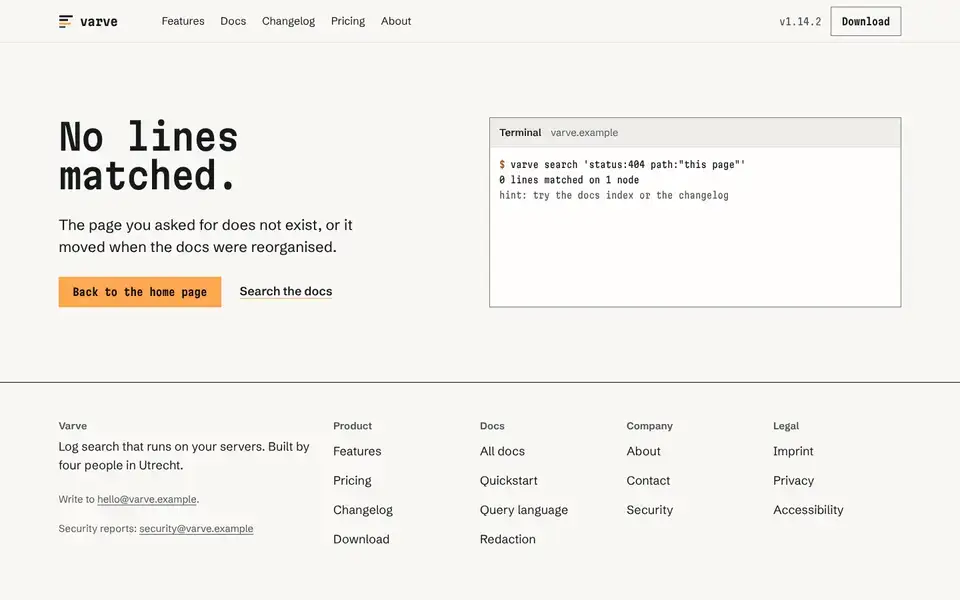The height and width of the screenshot is (600, 960).
Task: Open Features in footer Product column
Action: (x=357, y=451)
